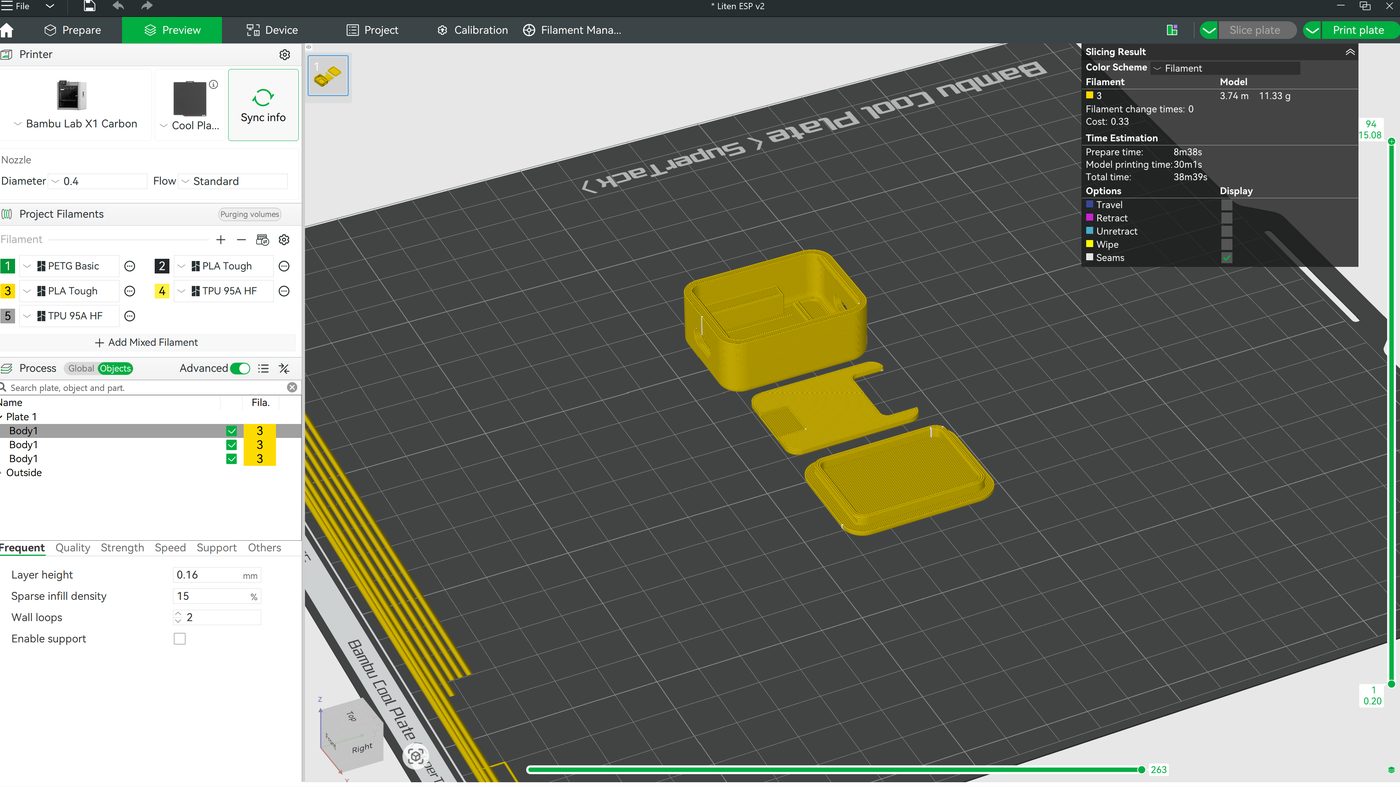Open more options for TPU 95A HF filament 5

(x=130, y=316)
